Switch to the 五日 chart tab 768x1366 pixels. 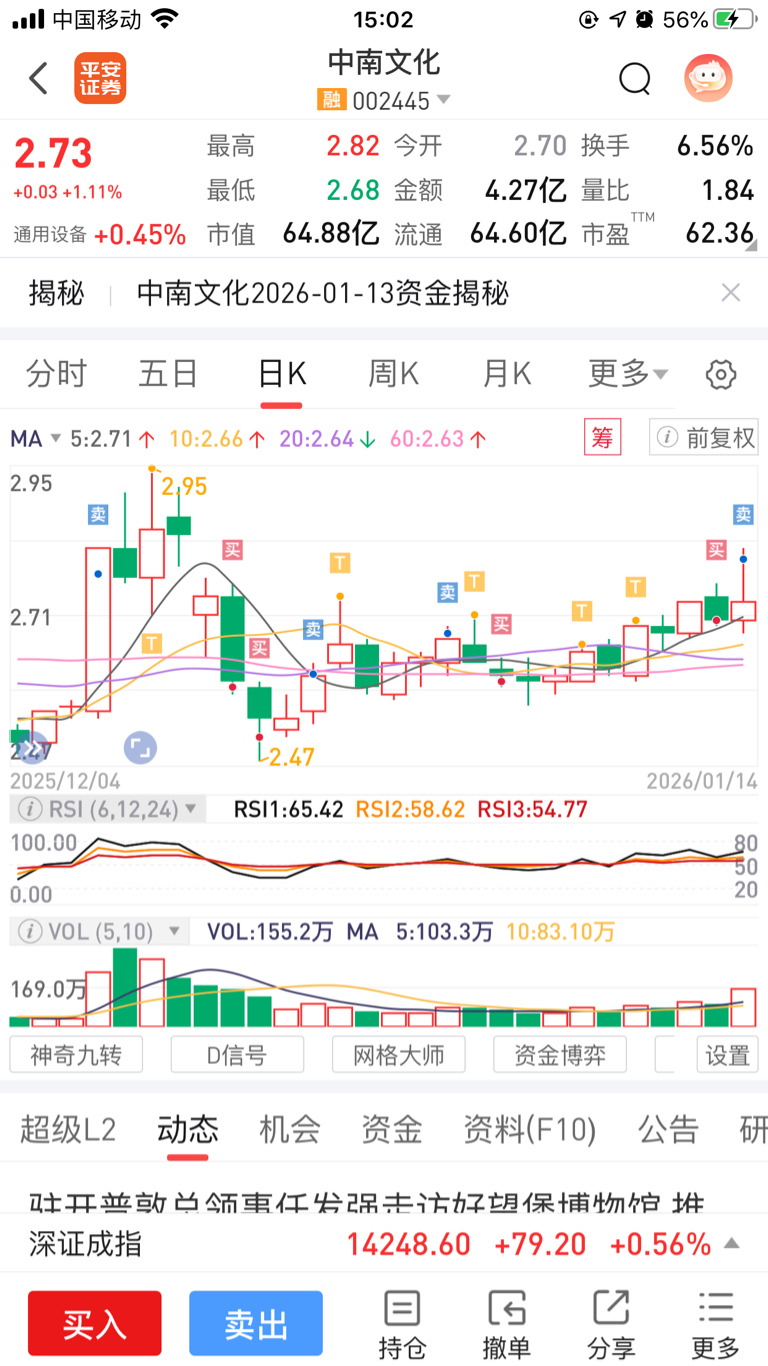click(168, 374)
